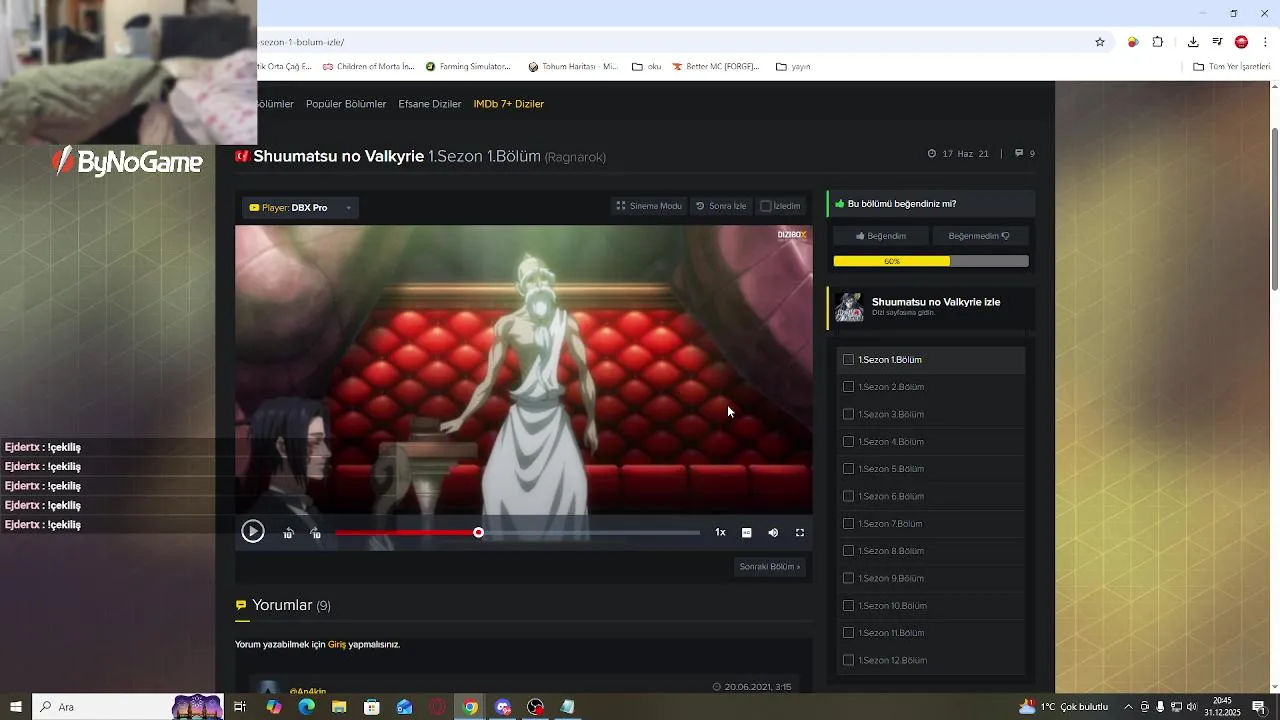Click the page address bar URL
The height and width of the screenshot is (720, 1280).
tap(301, 42)
